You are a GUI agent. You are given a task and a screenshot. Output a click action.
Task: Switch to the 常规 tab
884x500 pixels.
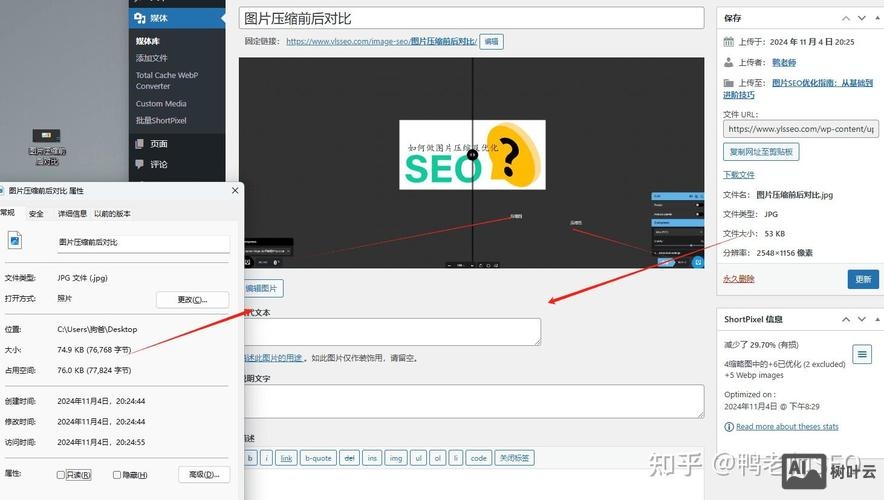[7, 213]
